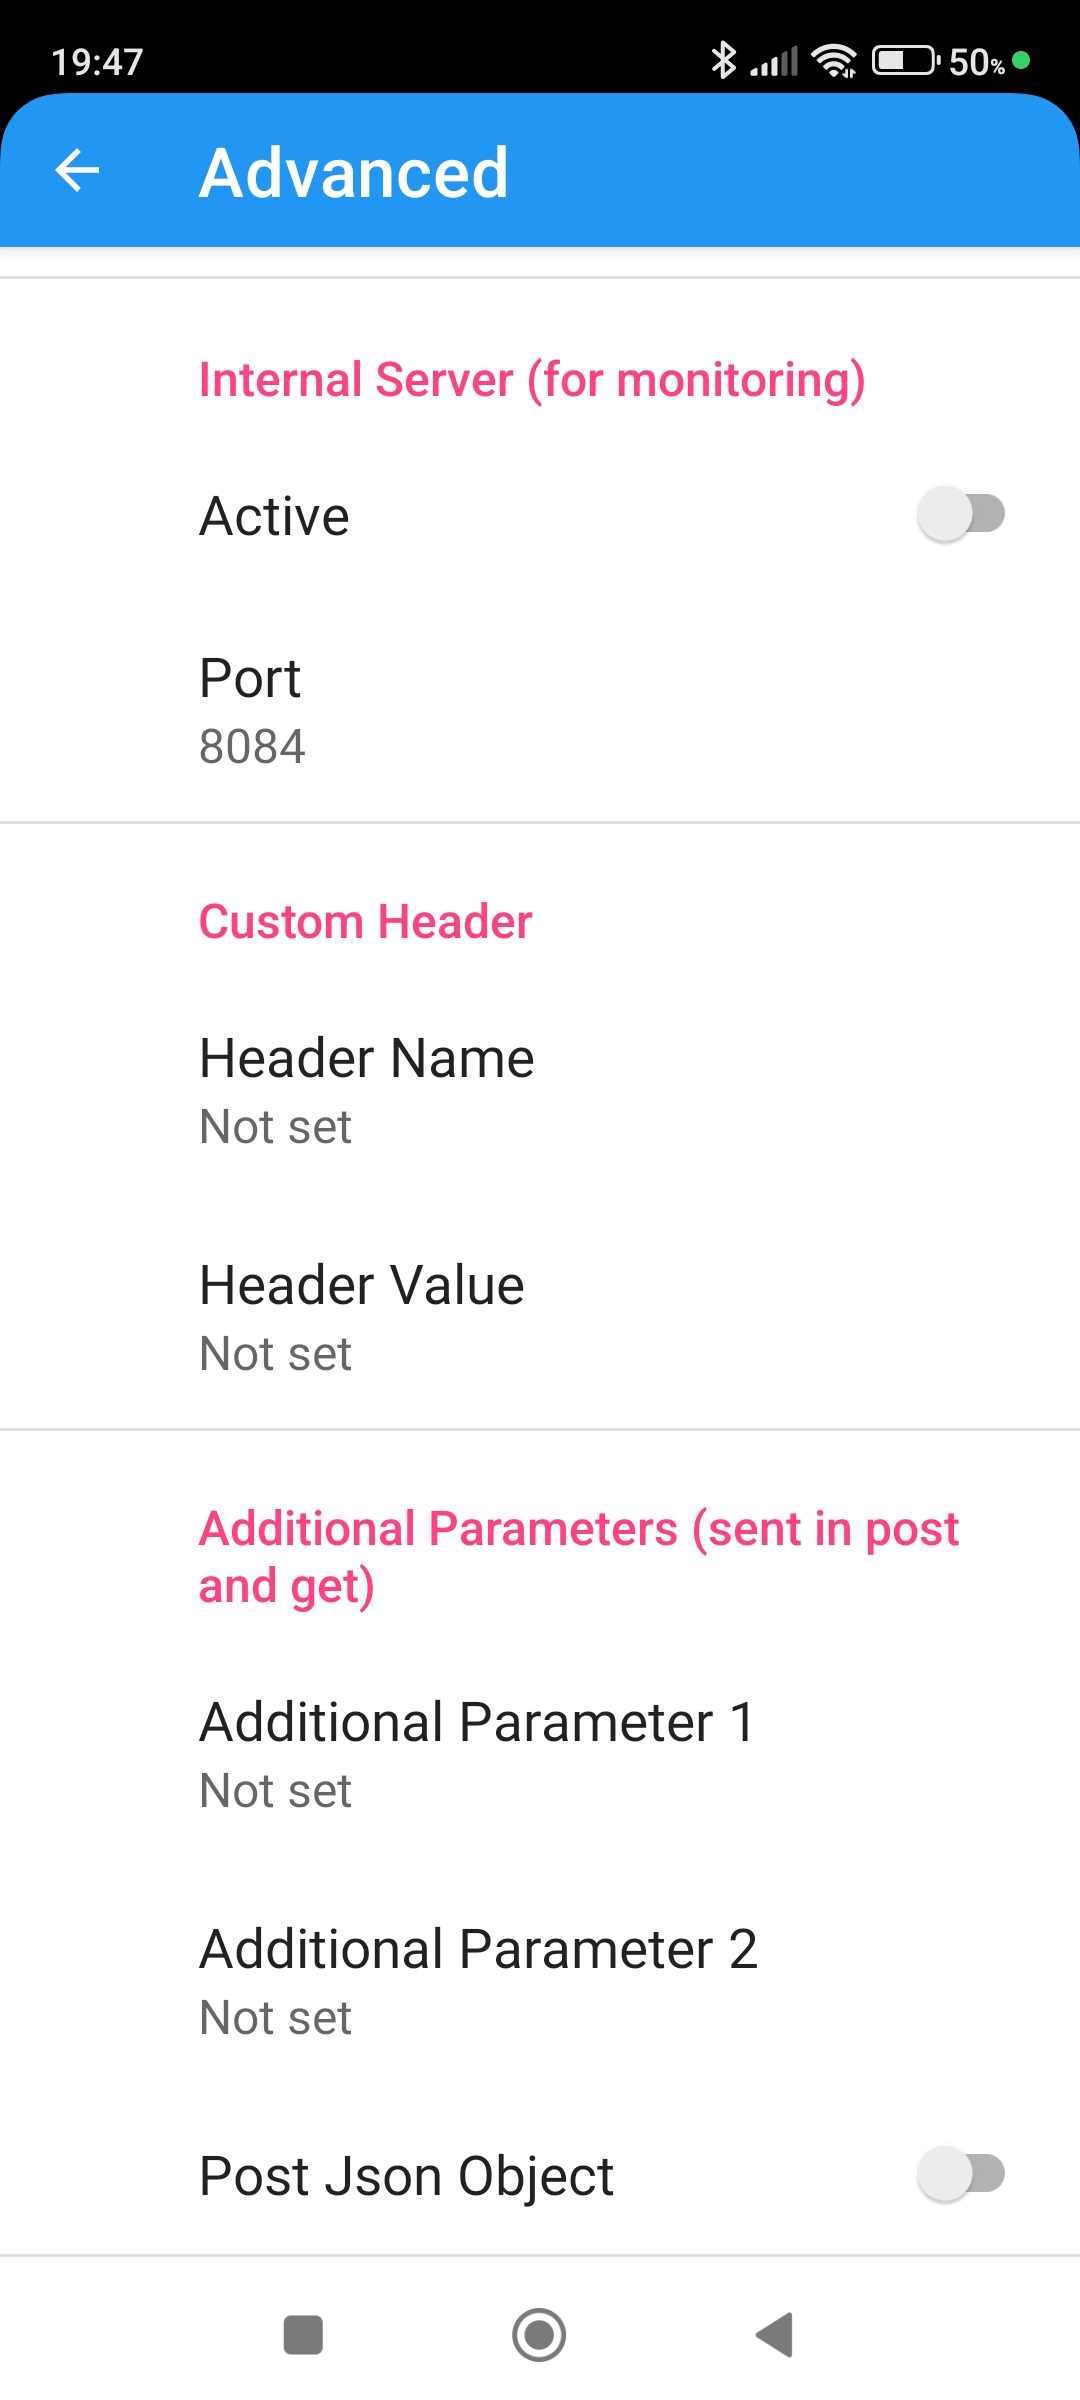Tap the Active setting label

pos(274,516)
